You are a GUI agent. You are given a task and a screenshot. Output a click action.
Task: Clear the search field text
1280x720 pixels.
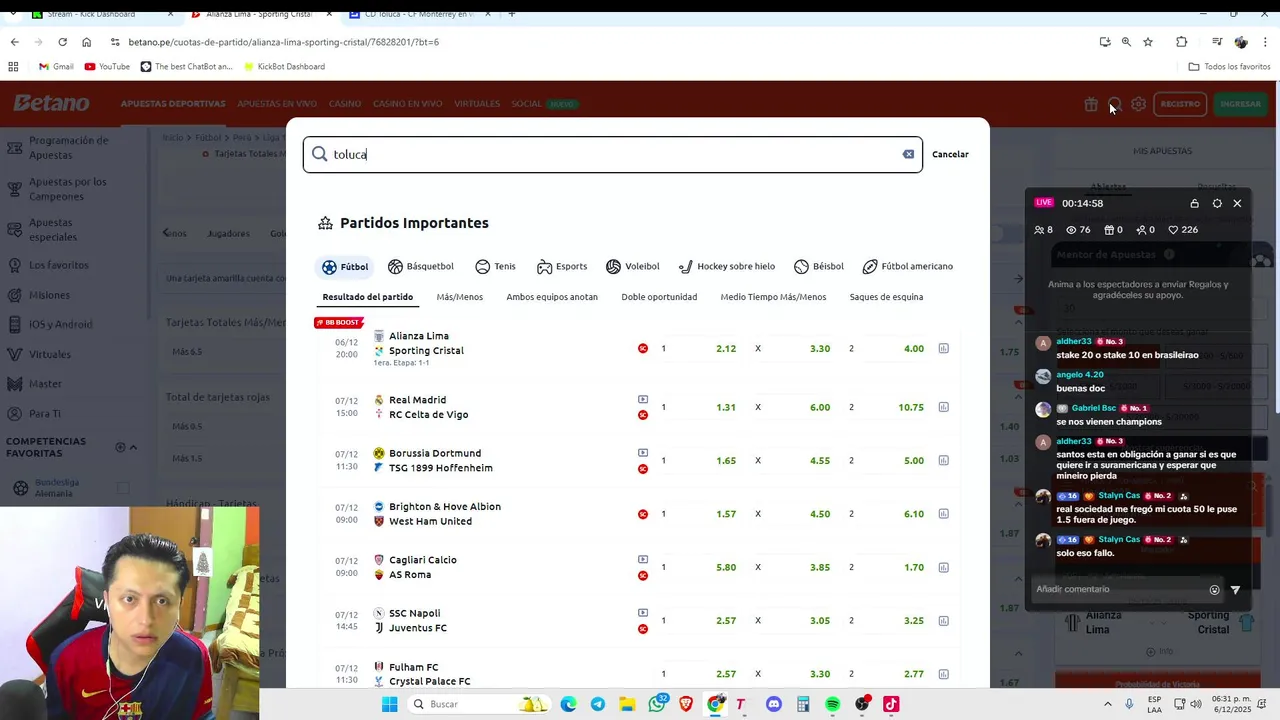pos(908,154)
